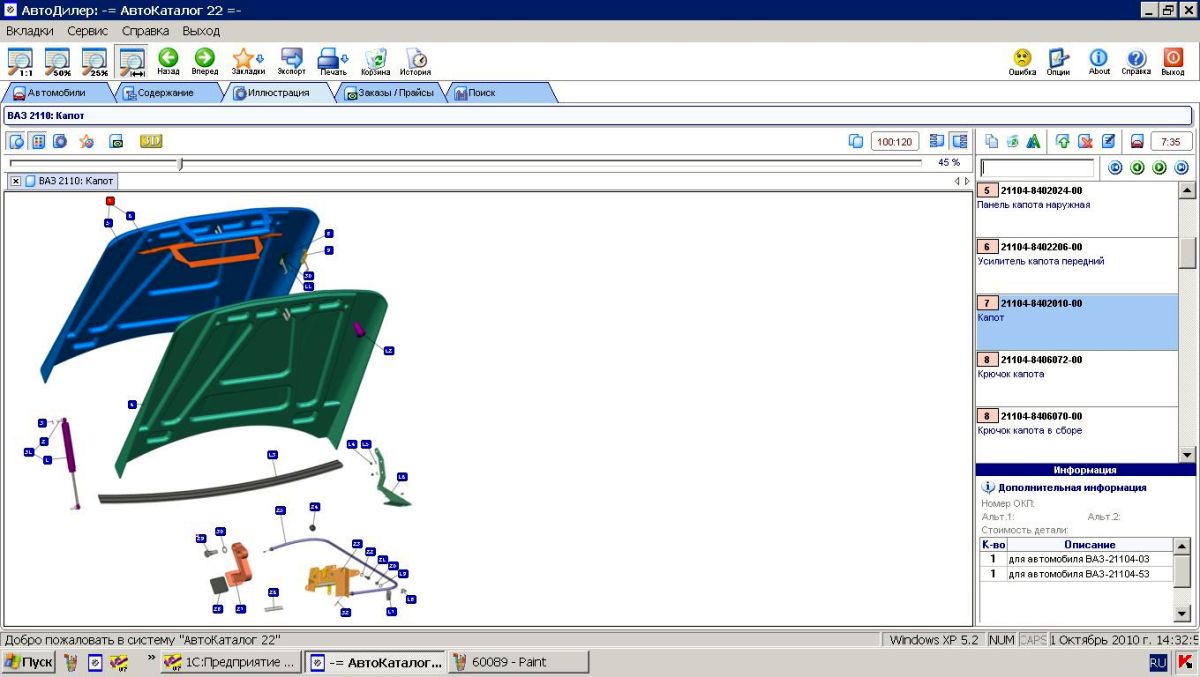Open the Выход menu in menu bar

[x=201, y=31]
